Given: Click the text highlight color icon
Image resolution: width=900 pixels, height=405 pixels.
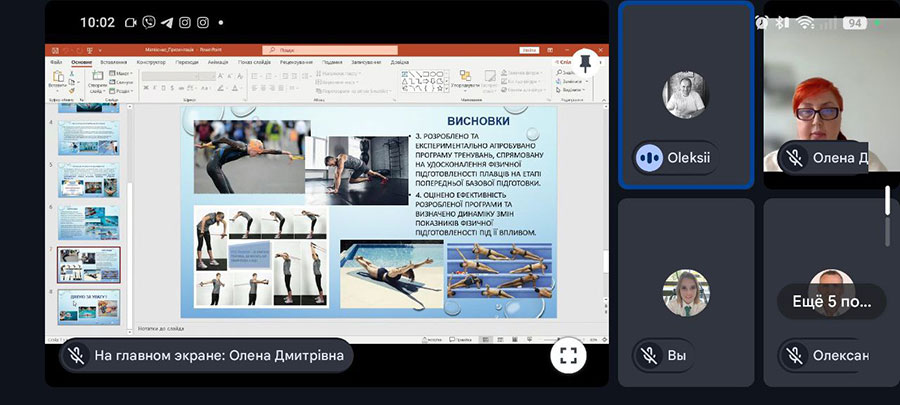Looking at the screenshot, I should coord(221,88).
